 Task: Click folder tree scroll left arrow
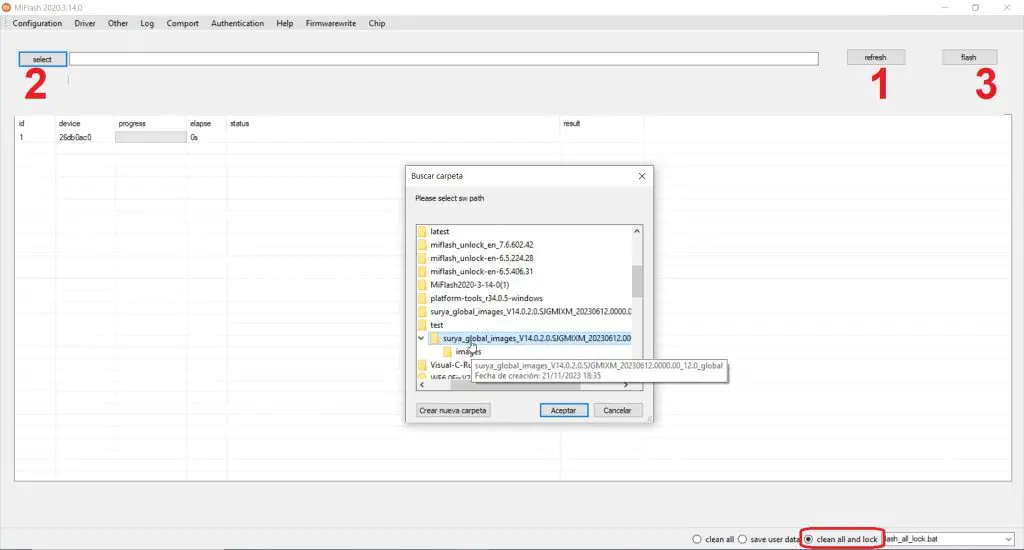422,385
